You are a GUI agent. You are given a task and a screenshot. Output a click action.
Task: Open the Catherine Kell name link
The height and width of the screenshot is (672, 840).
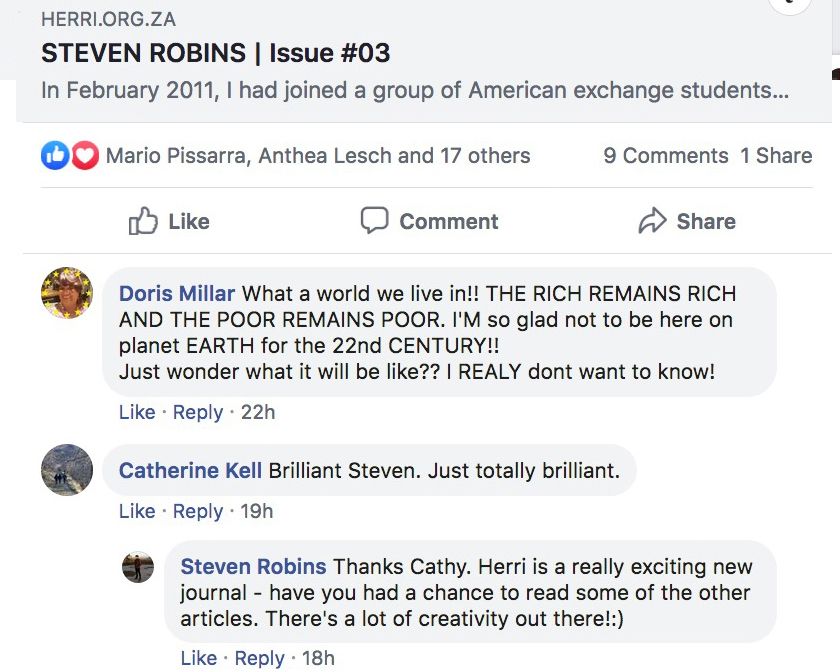[x=190, y=471]
